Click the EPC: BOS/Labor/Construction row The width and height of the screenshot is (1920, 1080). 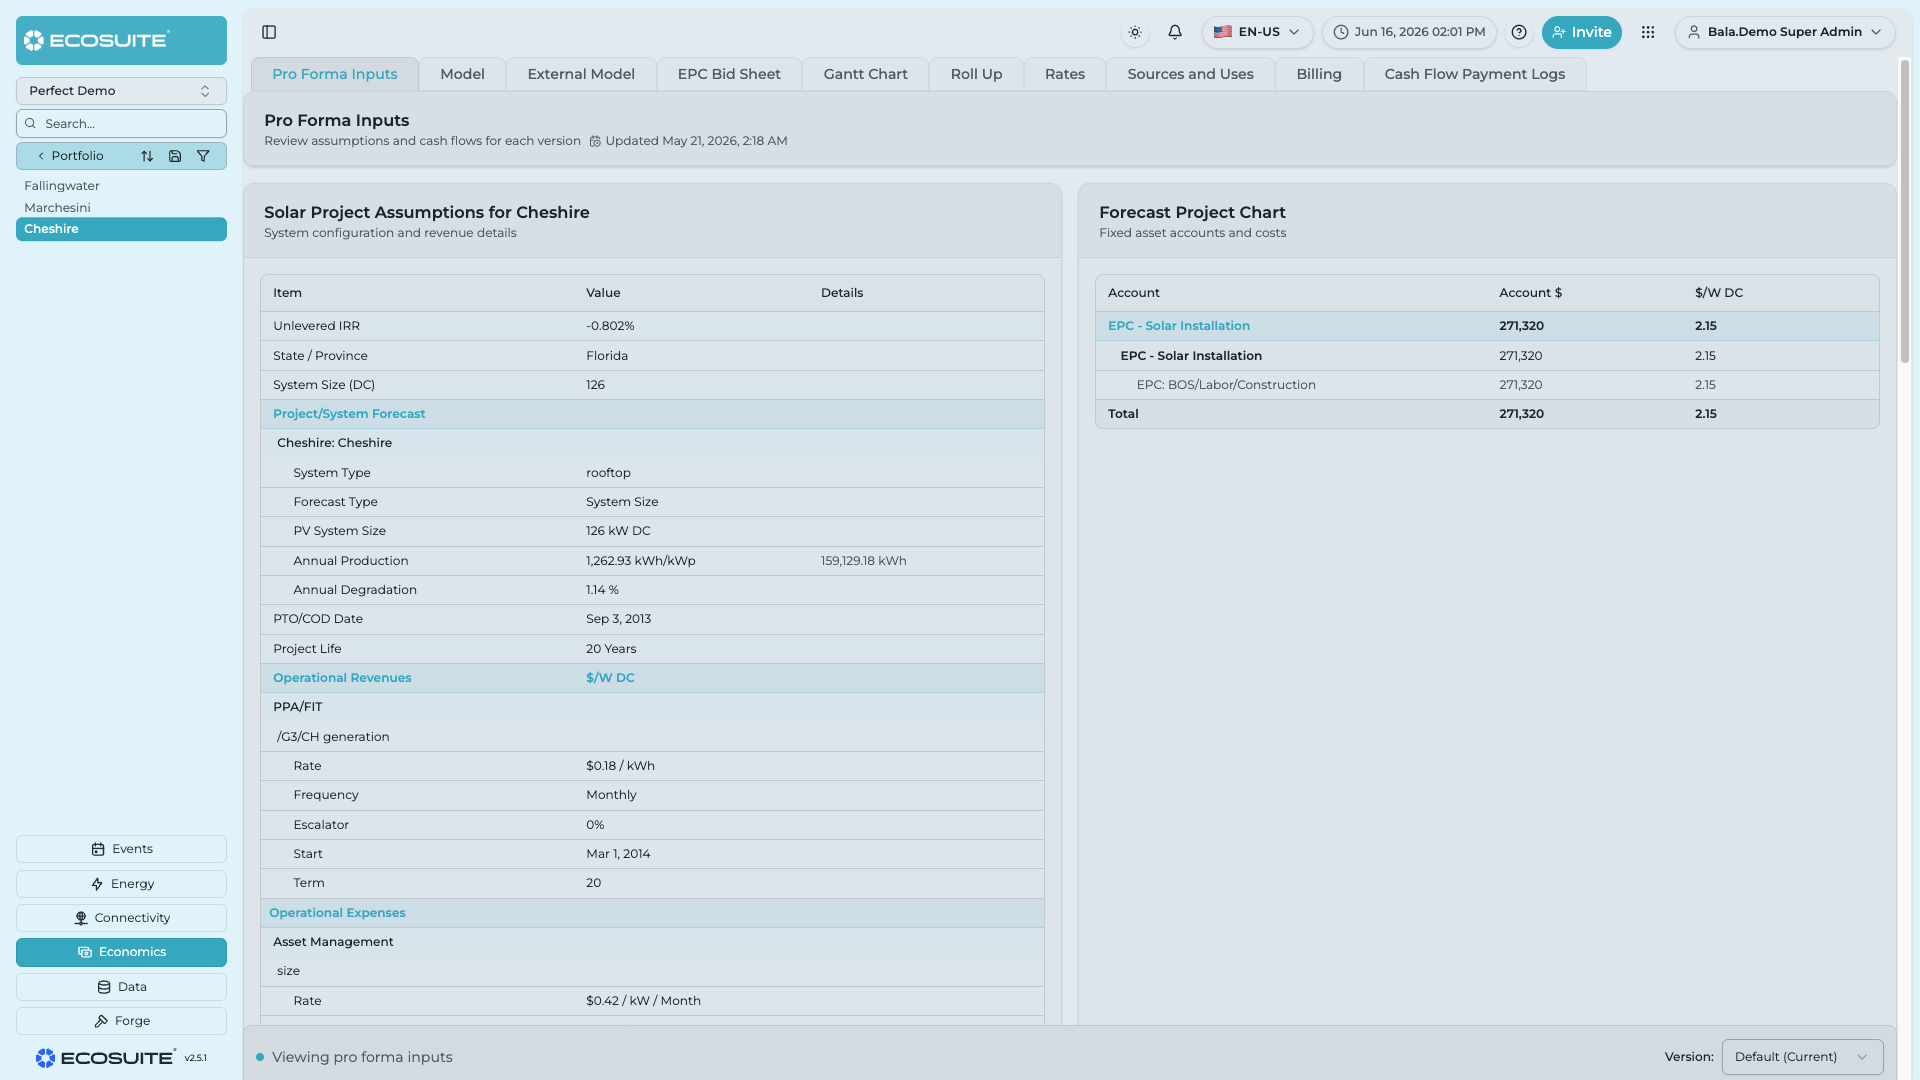point(1487,385)
